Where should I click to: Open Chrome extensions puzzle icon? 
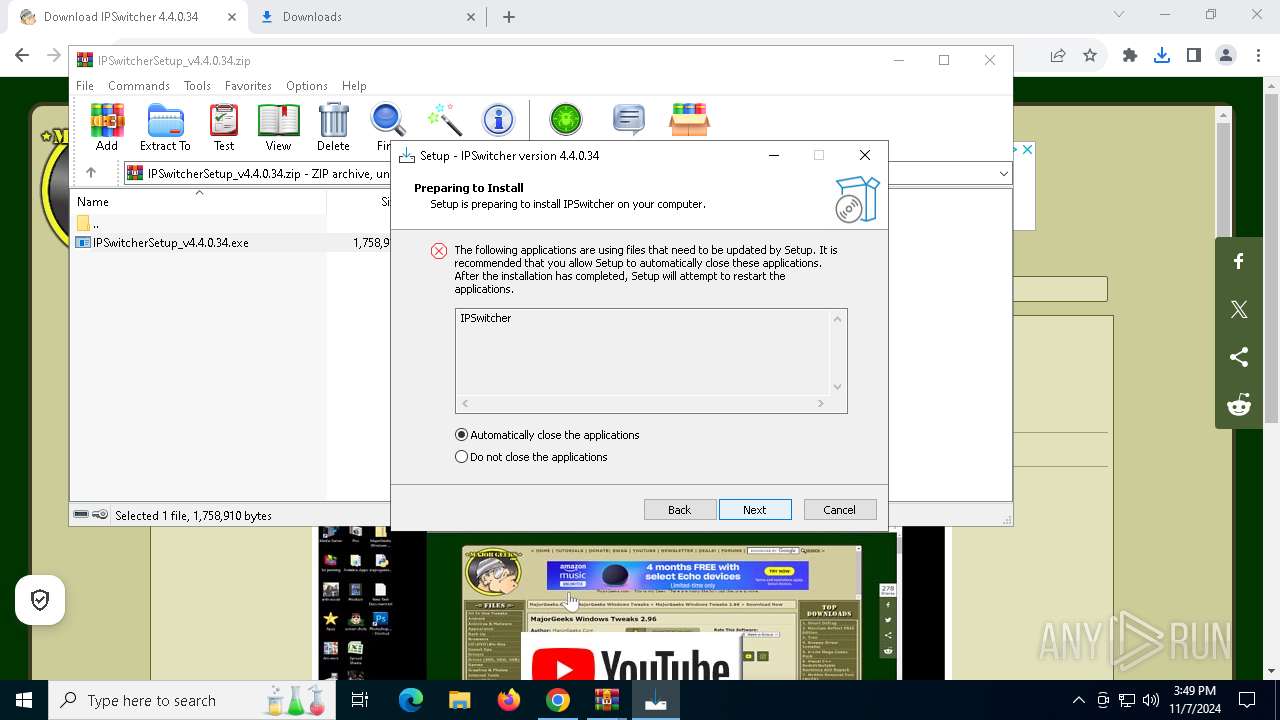[x=1130, y=56]
